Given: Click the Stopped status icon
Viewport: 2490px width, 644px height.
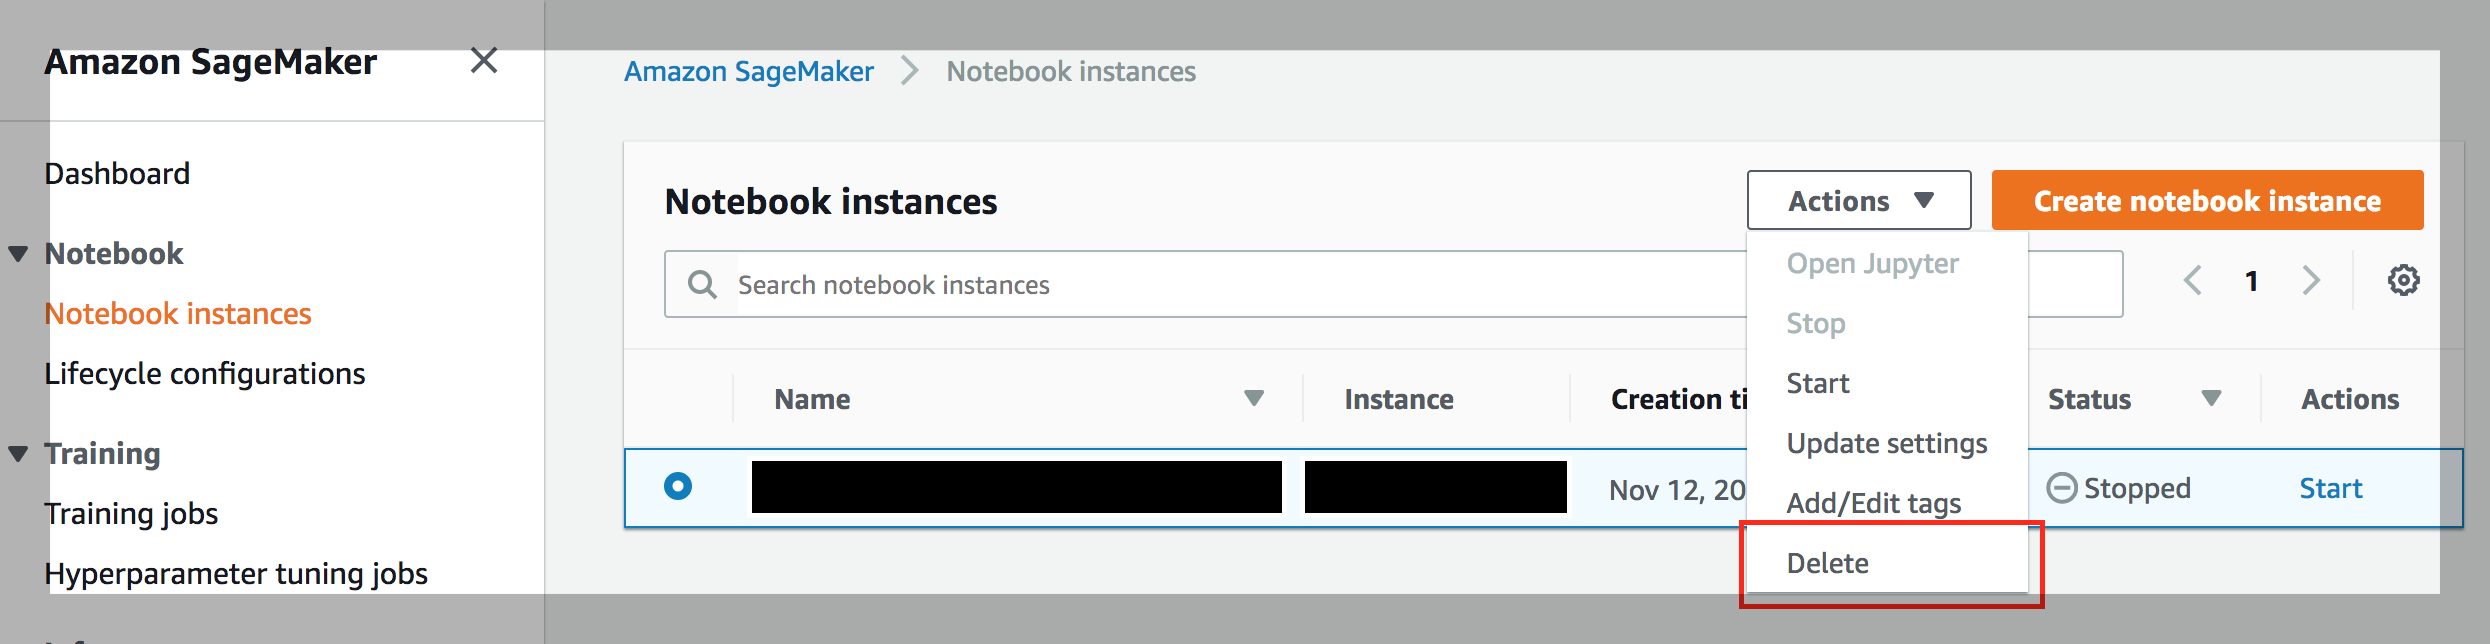Looking at the screenshot, I should (2061, 488).
